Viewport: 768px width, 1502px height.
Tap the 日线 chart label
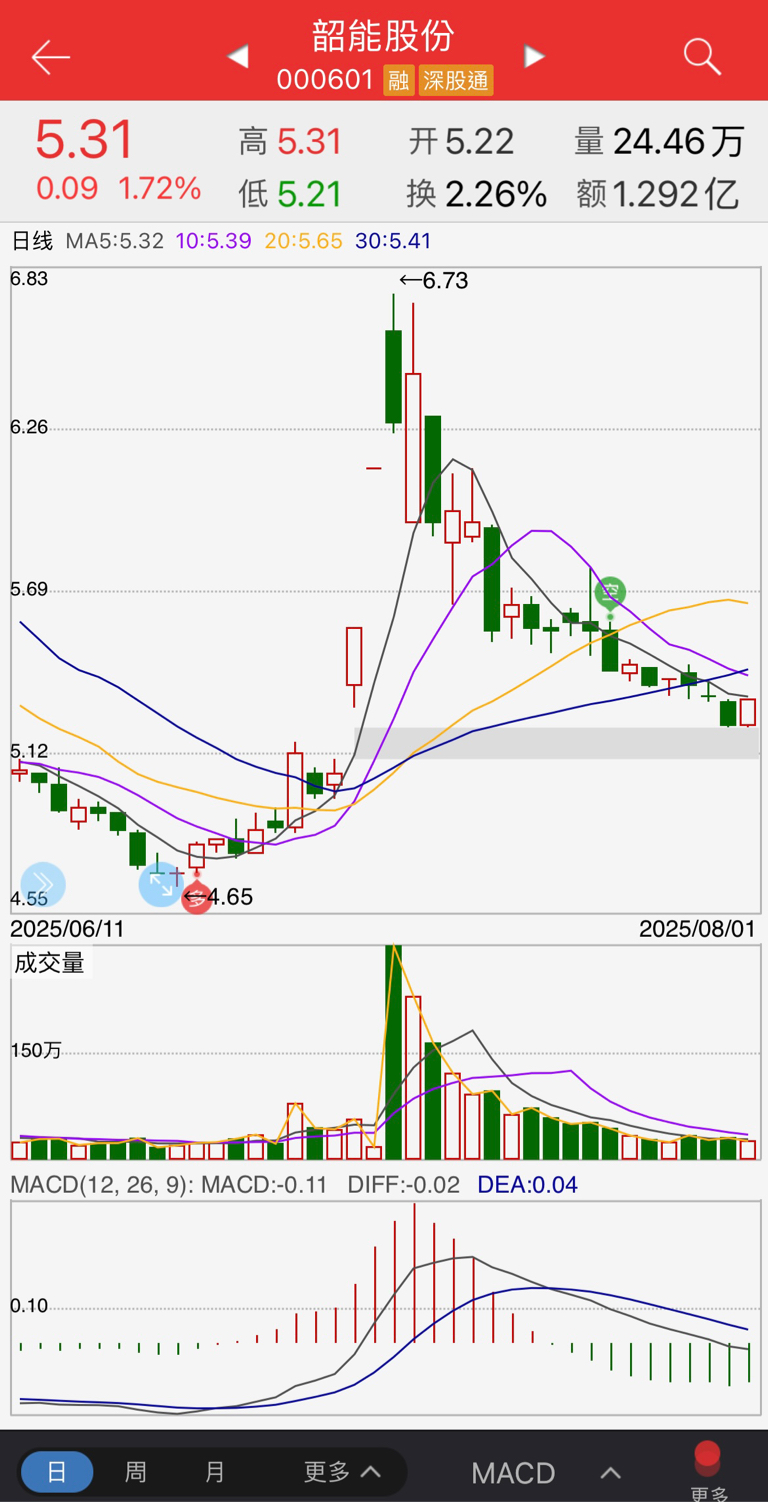[x=32, y=241]
